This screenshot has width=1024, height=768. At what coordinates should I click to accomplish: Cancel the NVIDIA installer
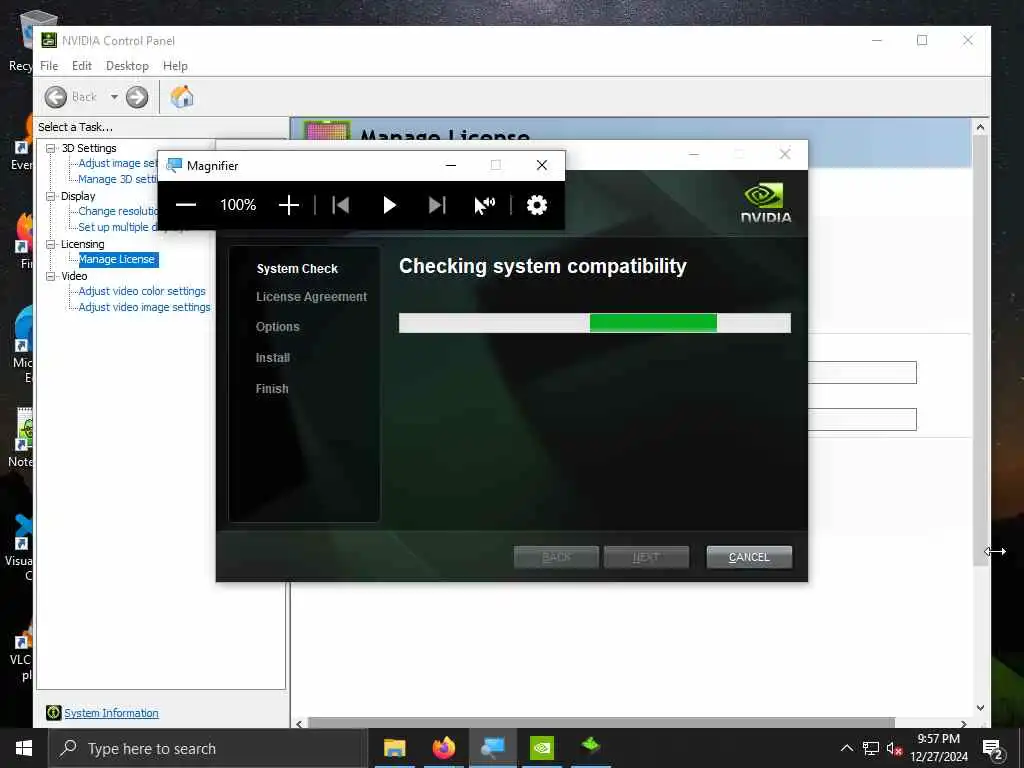[749, 557]
